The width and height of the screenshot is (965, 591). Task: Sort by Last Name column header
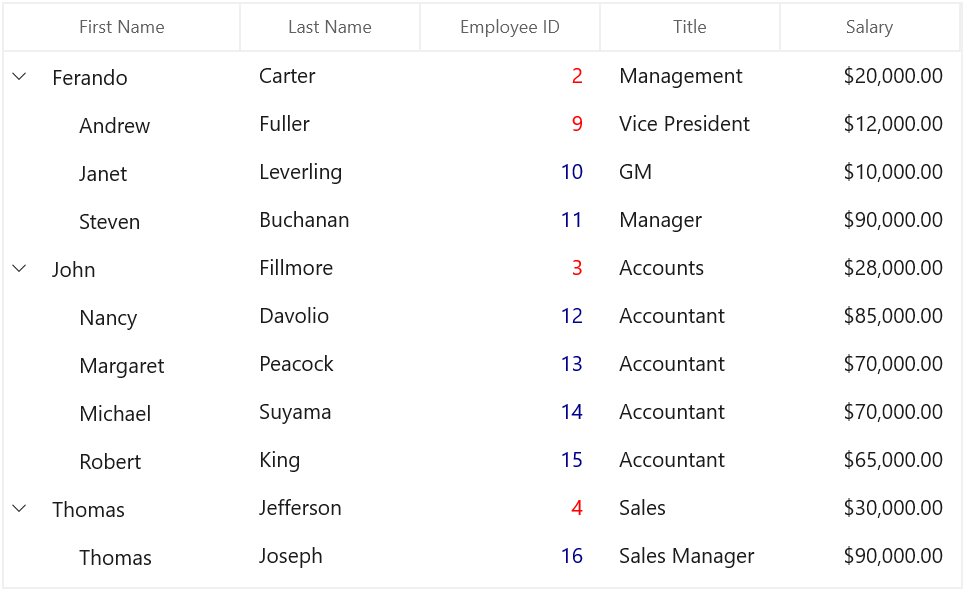tap(330, 27)
